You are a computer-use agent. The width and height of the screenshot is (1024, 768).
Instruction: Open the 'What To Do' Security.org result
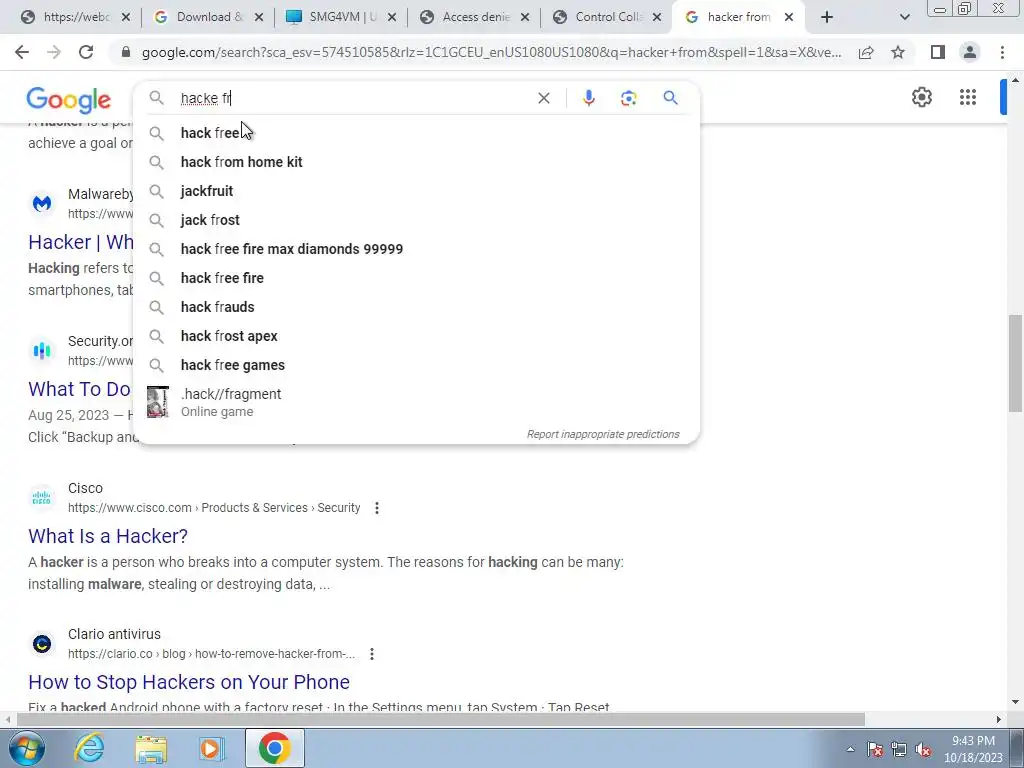coord(80,389)
